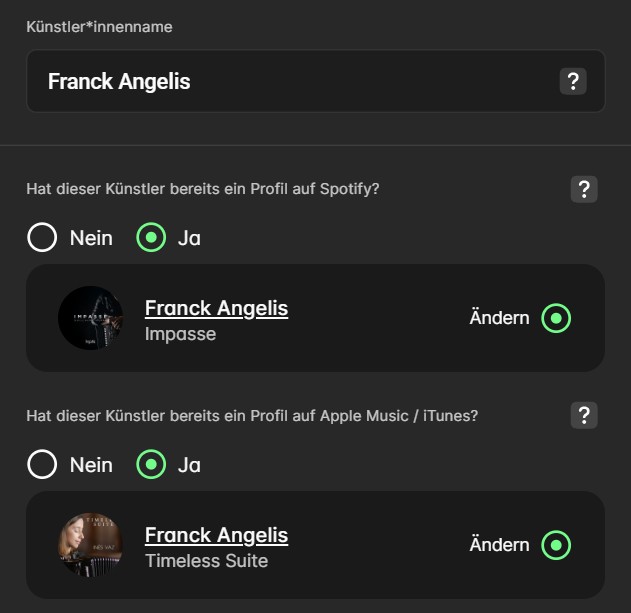Click Ändern for the Apple Music profile
Screen dimensions: 631x613
(499, 545)
